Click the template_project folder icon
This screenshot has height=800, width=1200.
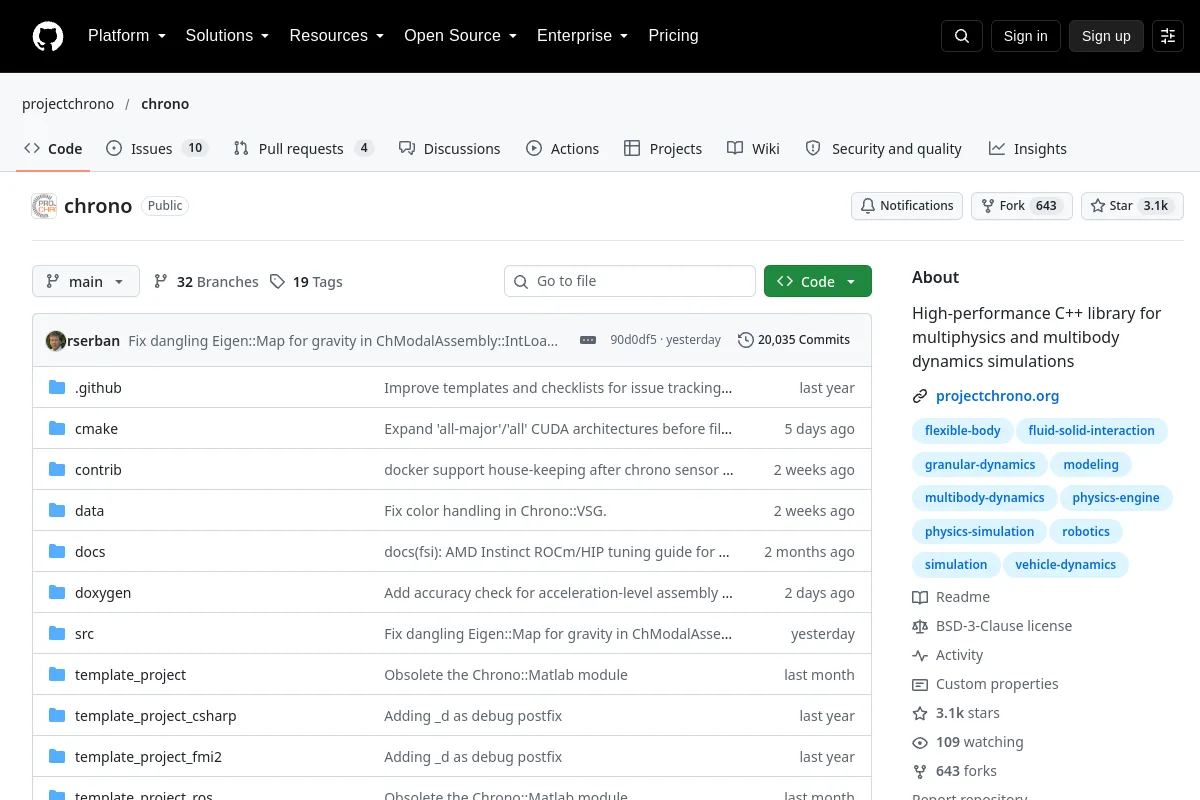(x=57, y=674)
